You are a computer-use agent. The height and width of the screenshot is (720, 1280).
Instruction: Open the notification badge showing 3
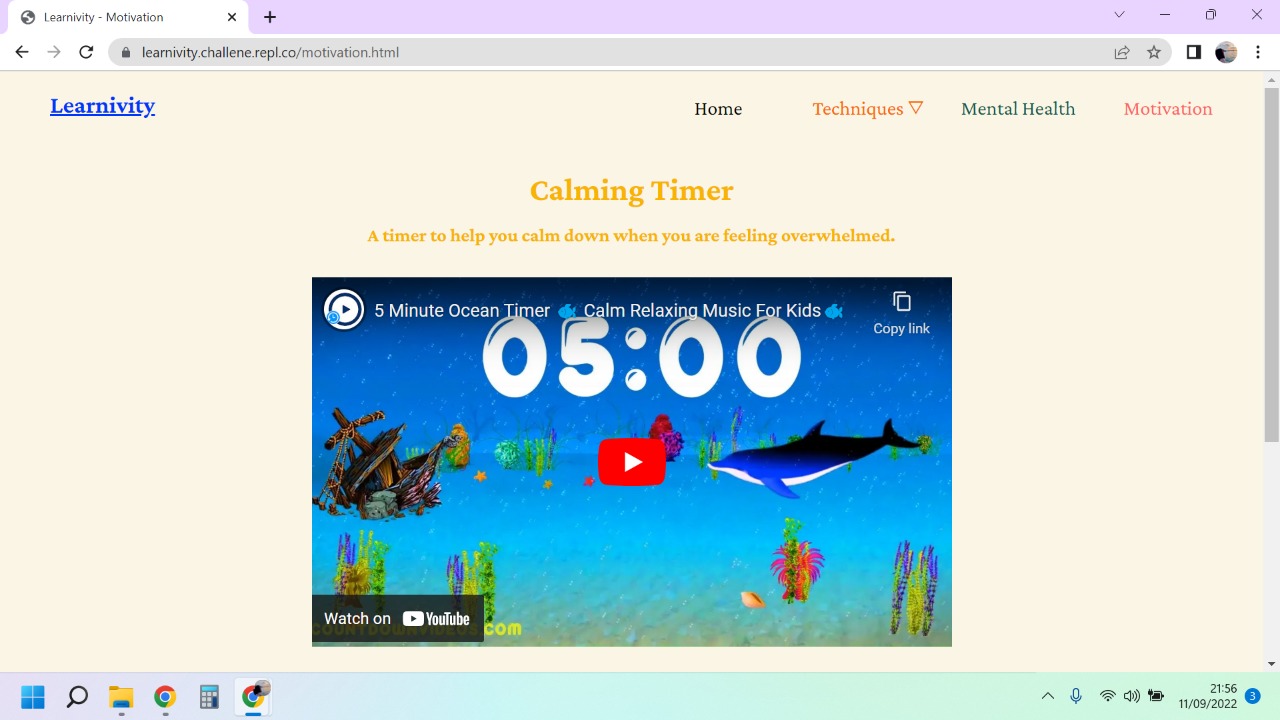pos(1252,695)
